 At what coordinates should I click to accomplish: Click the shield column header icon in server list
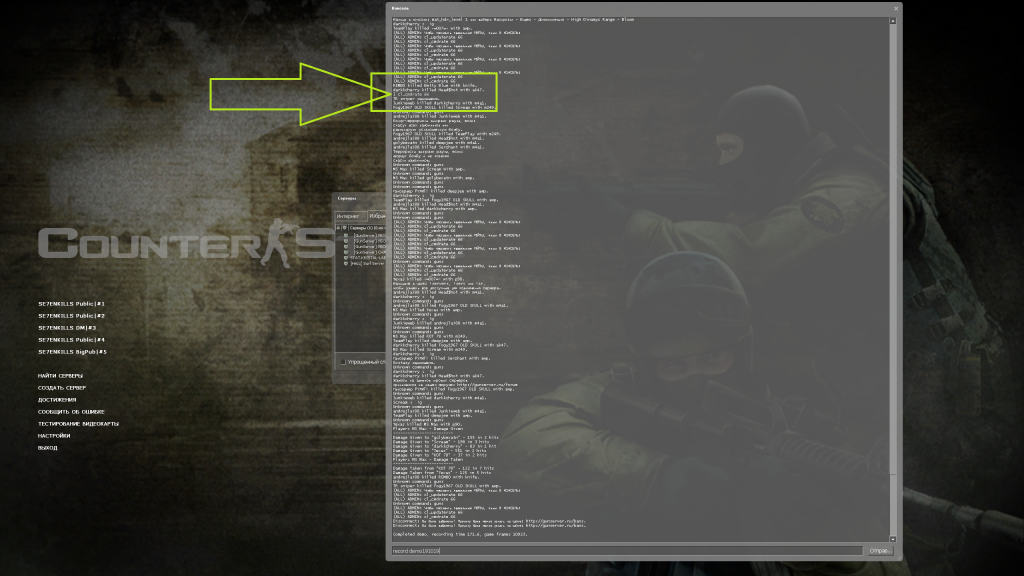[x=346, y=229]
